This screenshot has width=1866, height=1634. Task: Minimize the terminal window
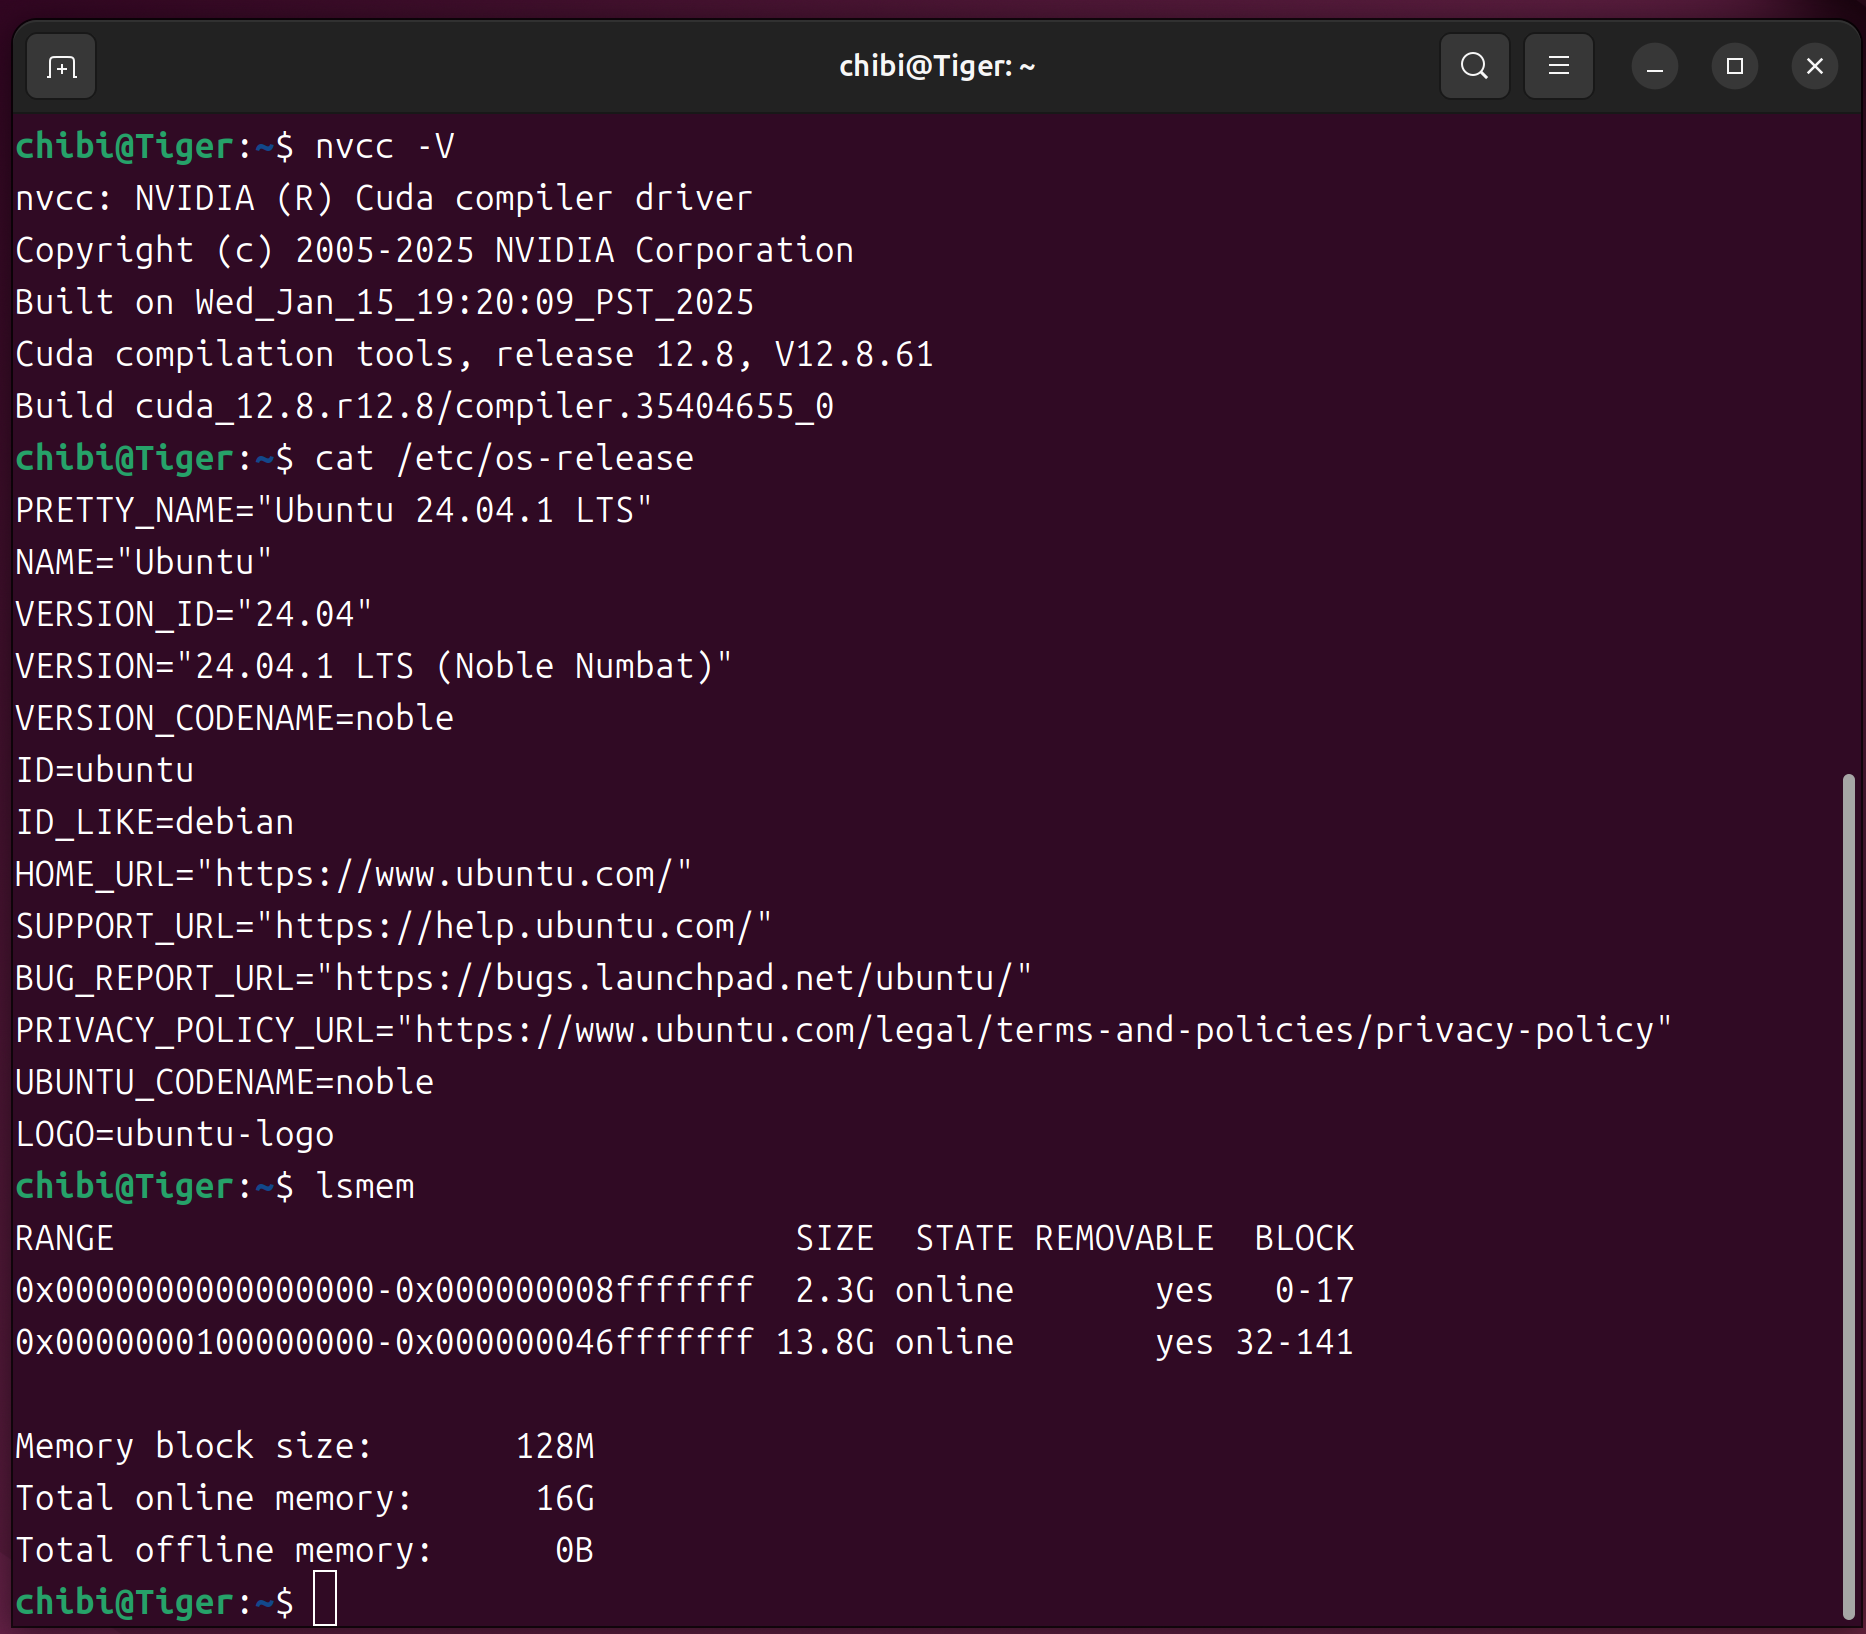tap(1654, 67)
